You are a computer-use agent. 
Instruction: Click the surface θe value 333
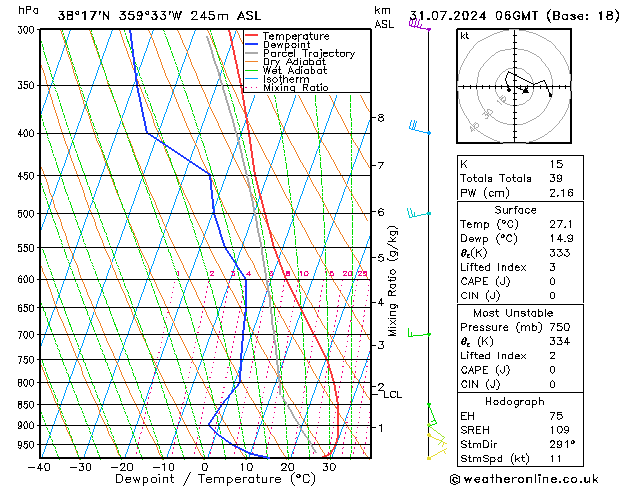[560, 253]
